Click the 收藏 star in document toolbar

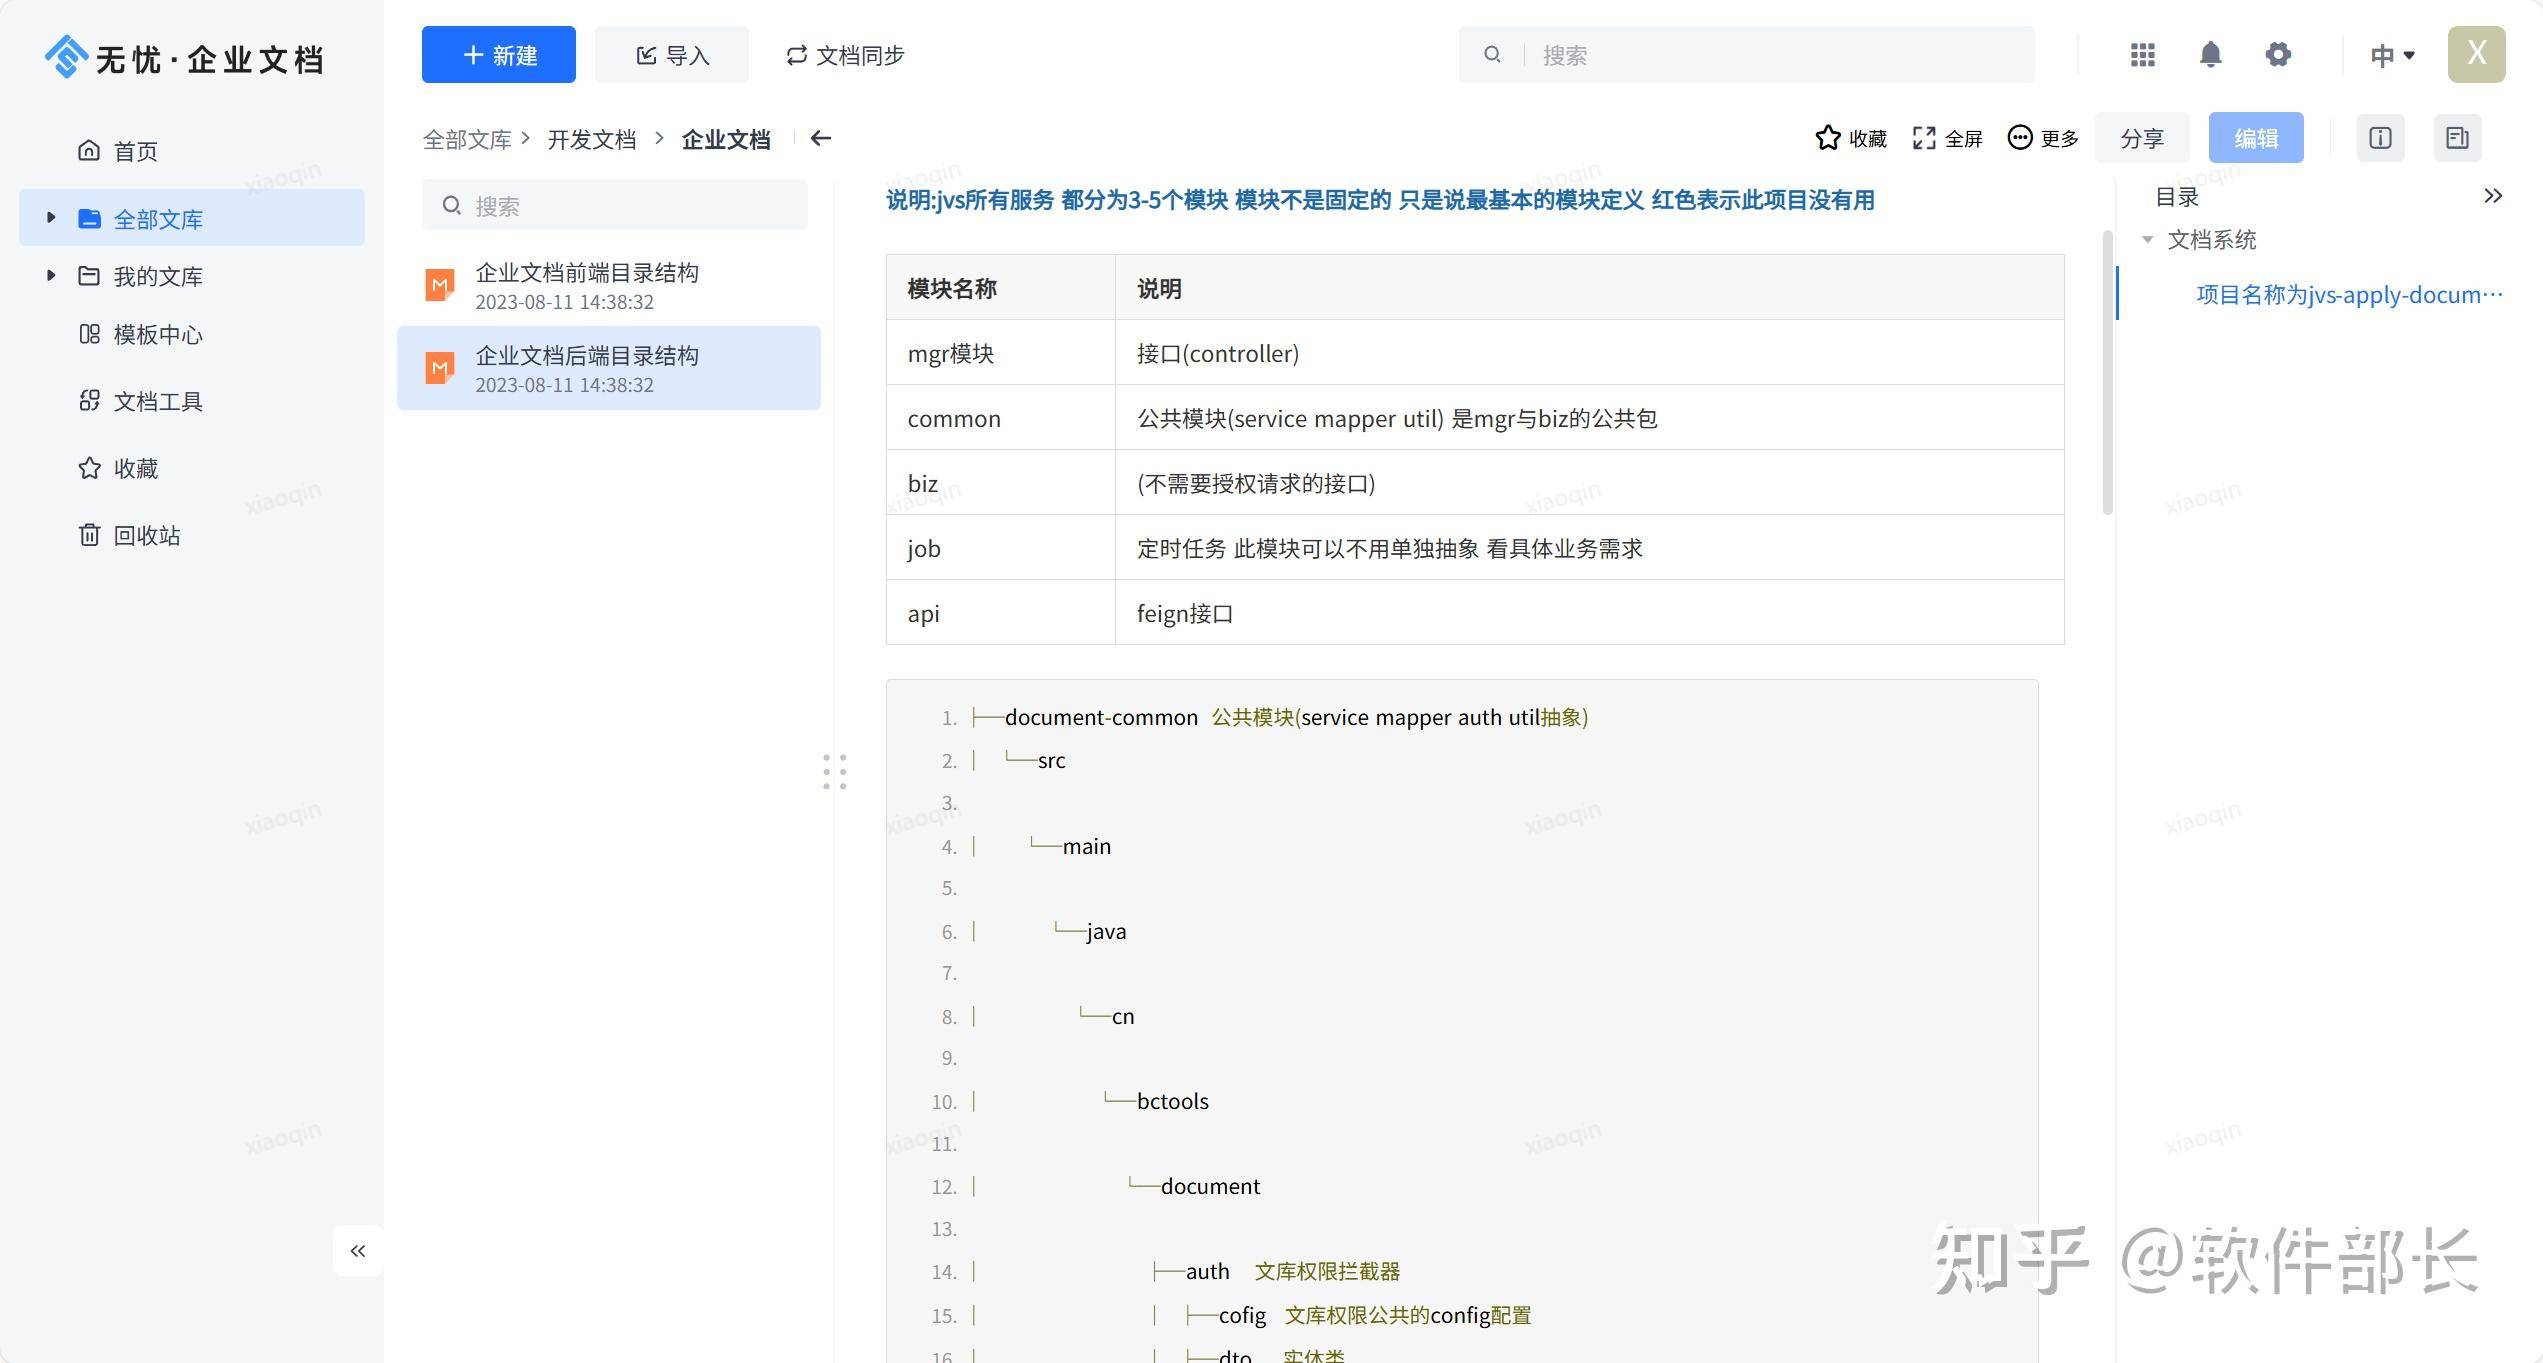tap(1850, 138)
